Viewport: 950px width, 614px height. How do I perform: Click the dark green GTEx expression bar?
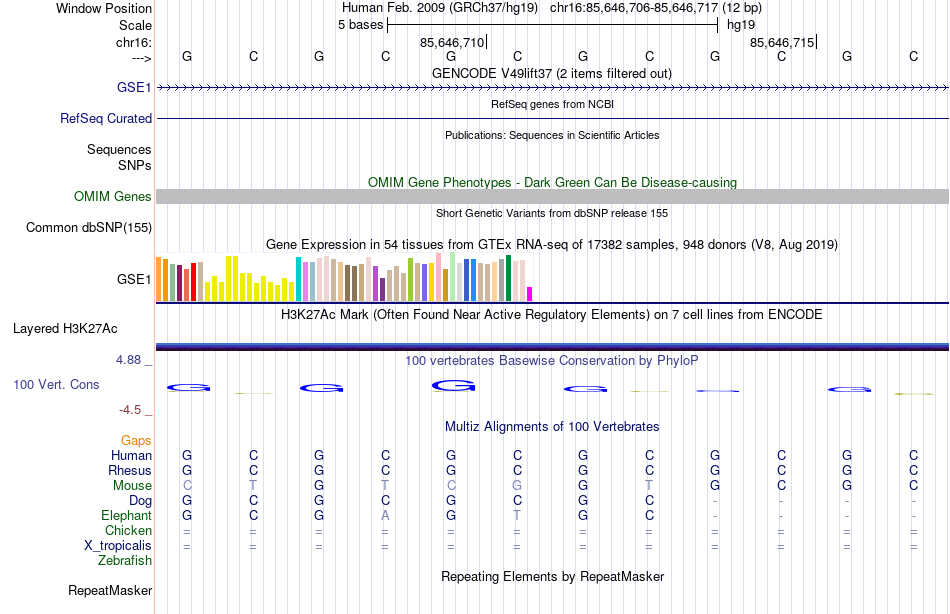click(x=508, y=278)
